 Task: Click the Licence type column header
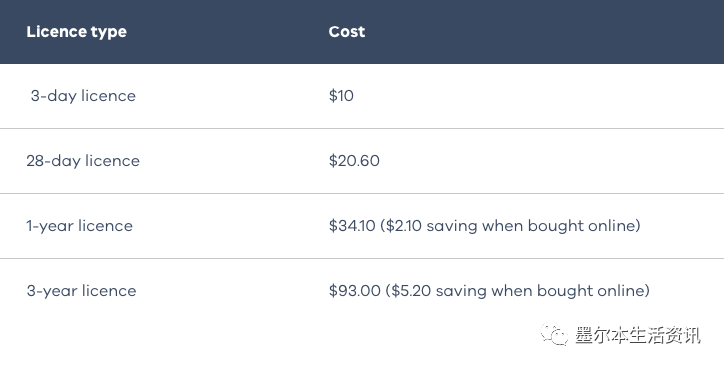[x=77, y=32]
